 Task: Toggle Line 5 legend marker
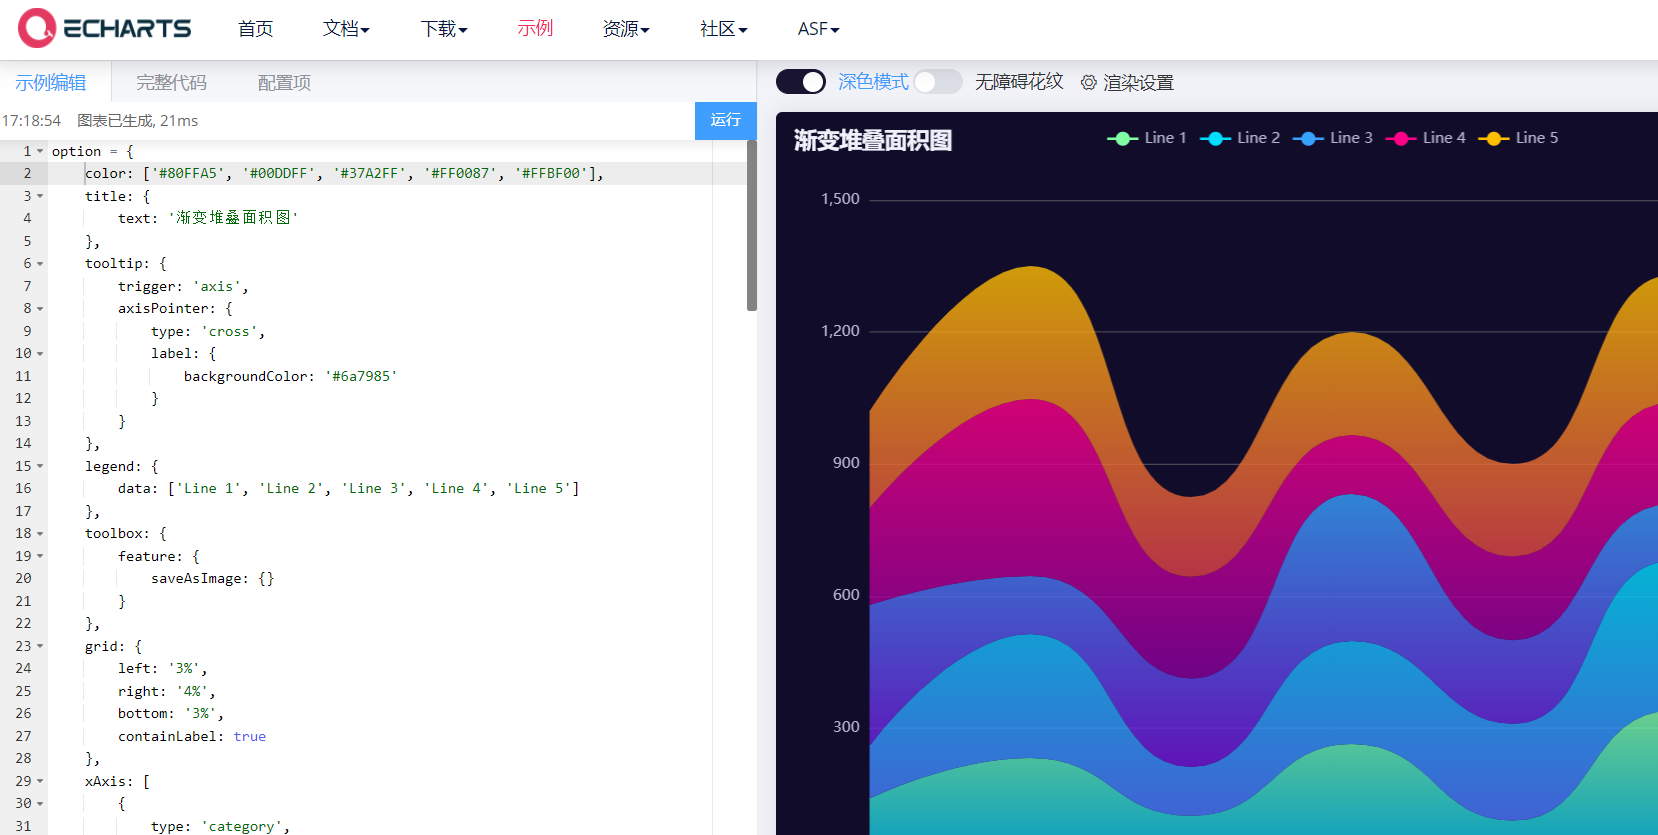pyautogui.click(x=1494, y=138)
